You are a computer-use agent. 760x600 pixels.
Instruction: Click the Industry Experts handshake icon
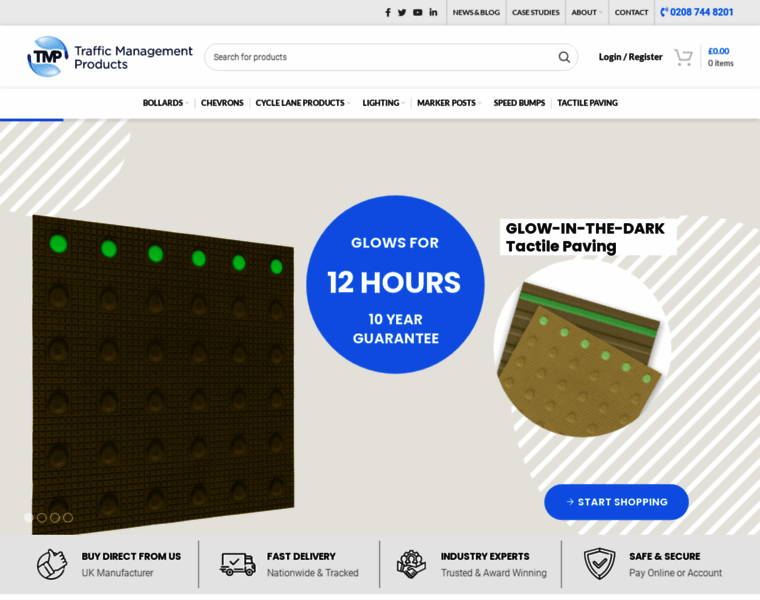(411, 564)
